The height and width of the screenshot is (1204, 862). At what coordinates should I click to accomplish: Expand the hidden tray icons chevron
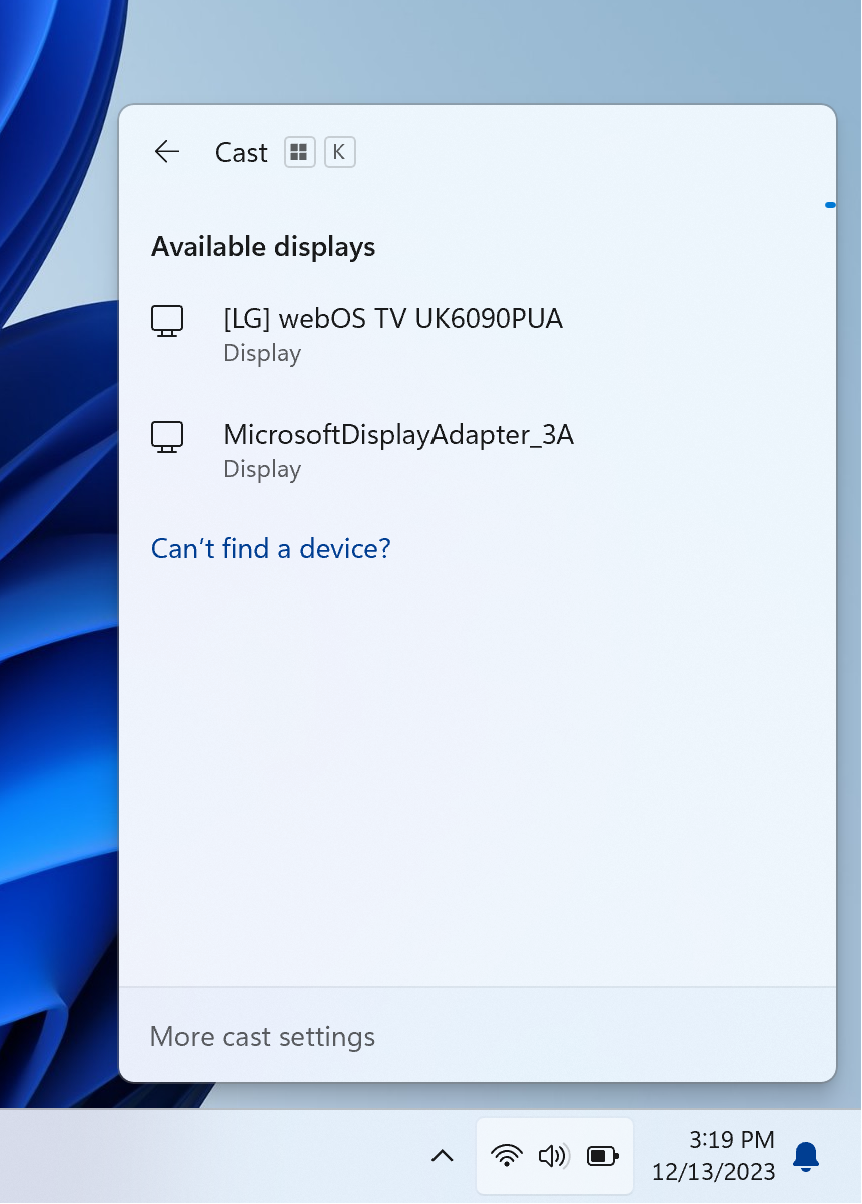pos(442,1157)
